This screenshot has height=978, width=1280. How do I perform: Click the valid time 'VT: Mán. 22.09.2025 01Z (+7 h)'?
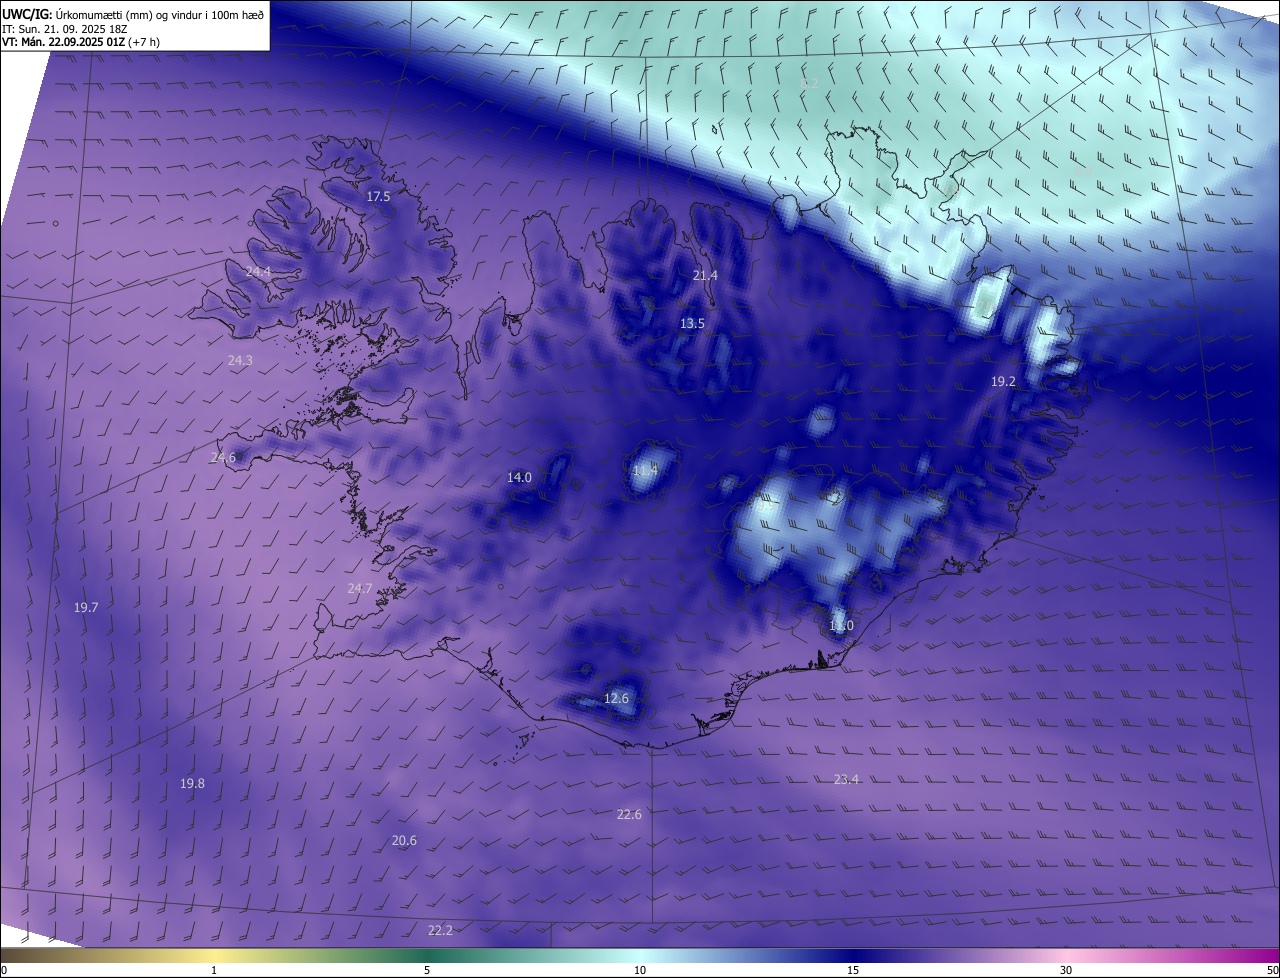pos(82,42)
